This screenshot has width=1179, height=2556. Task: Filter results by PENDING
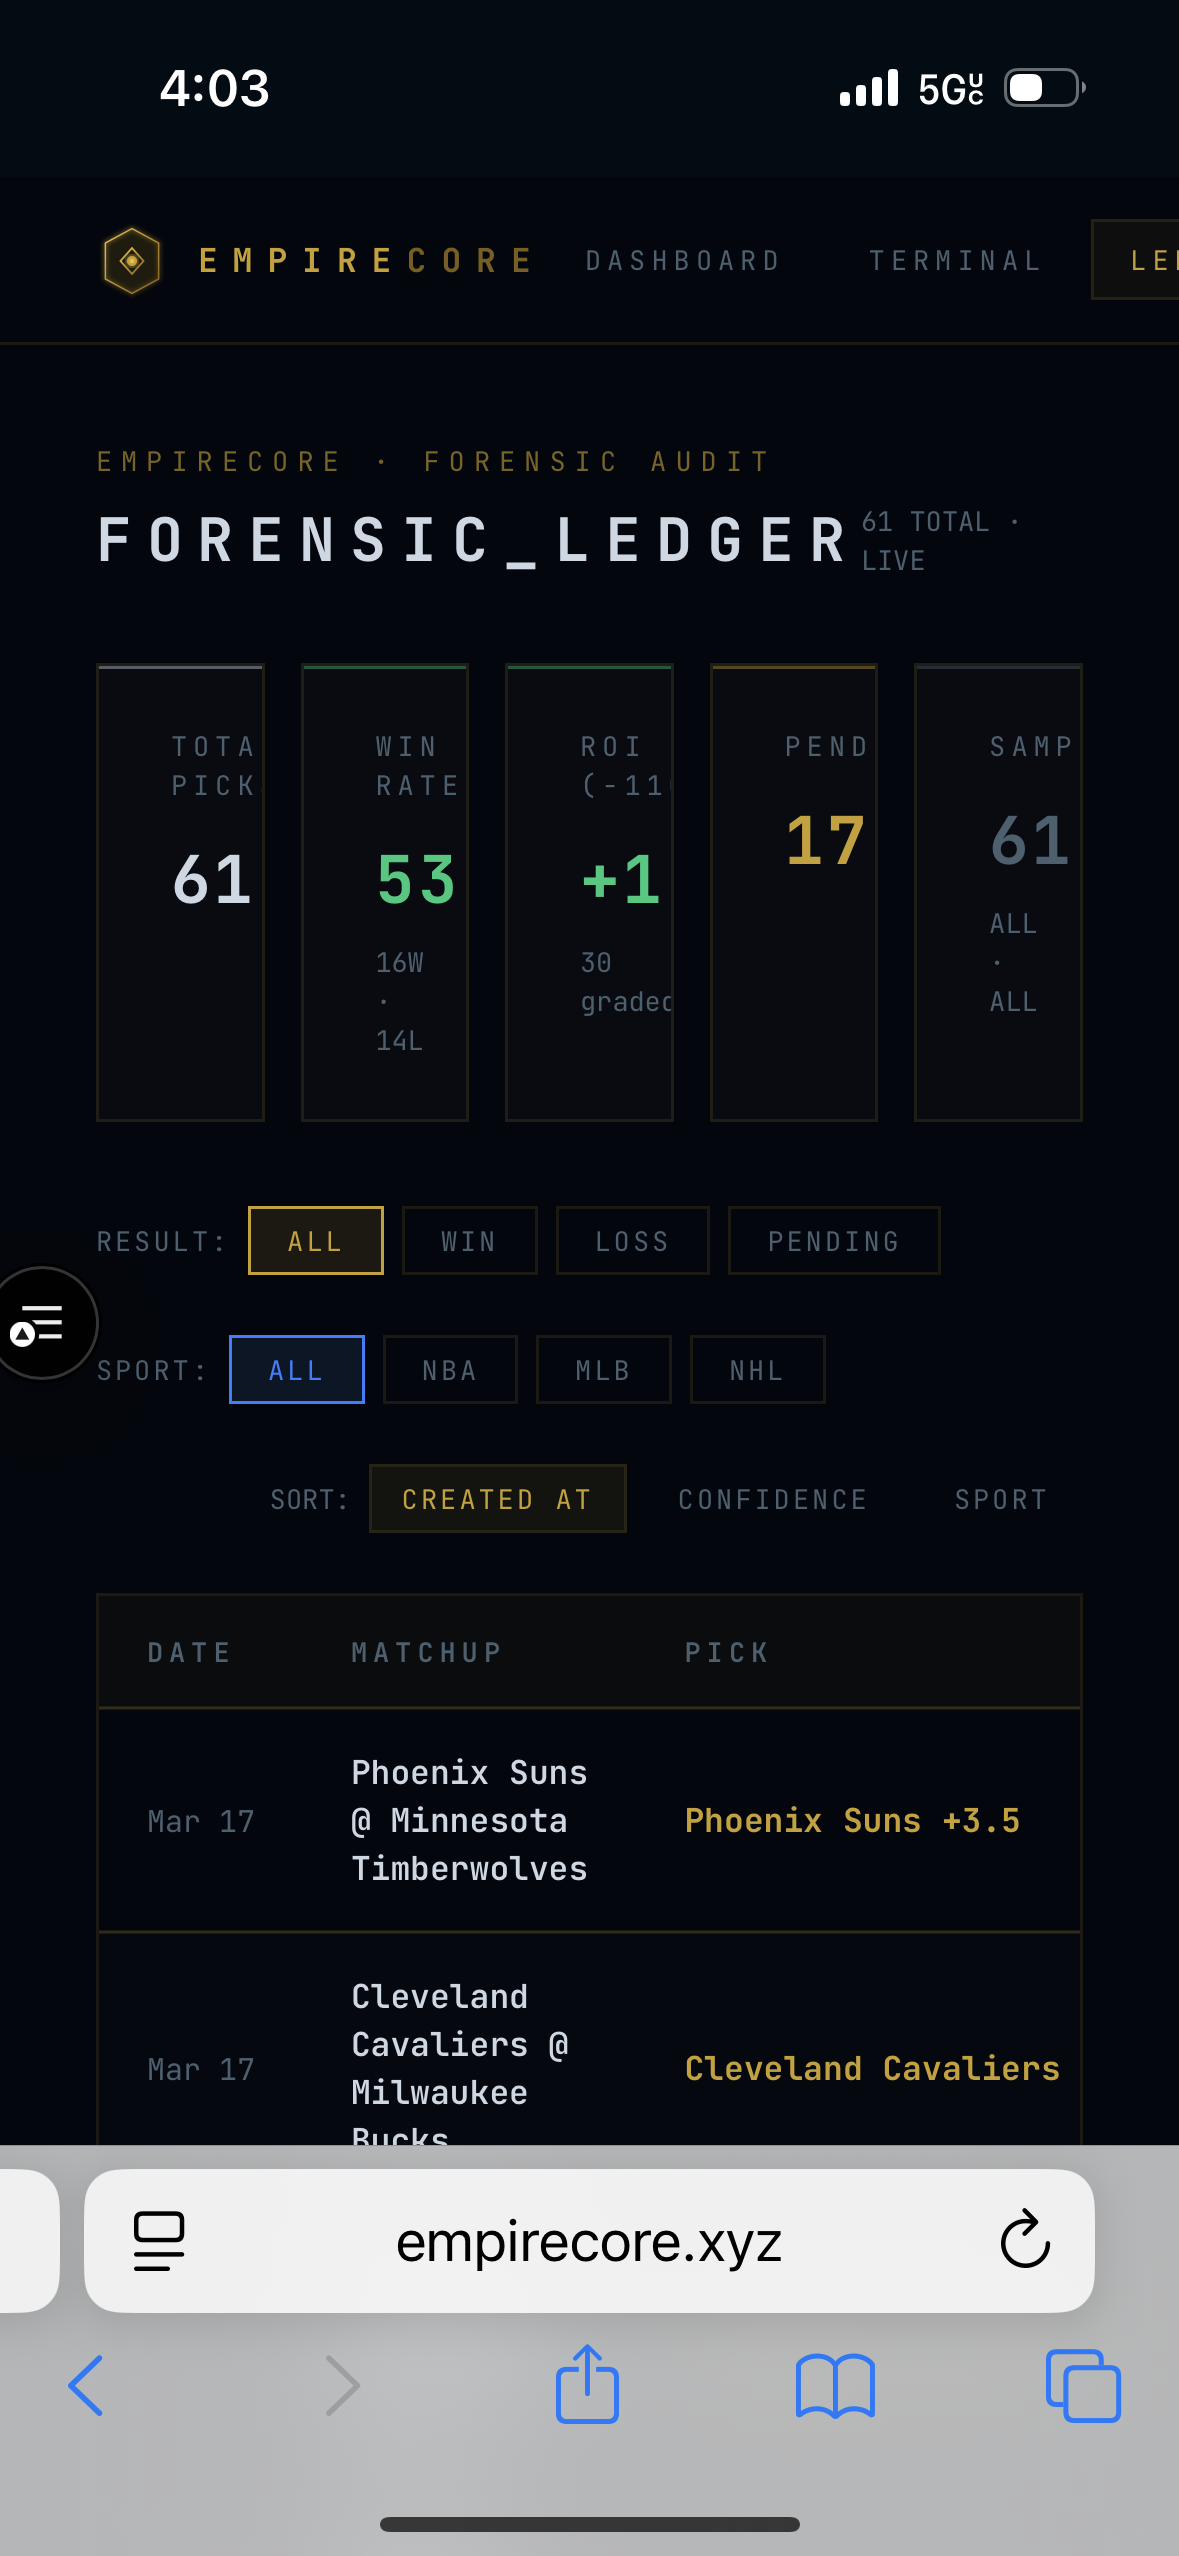(x=834, y=1241)
